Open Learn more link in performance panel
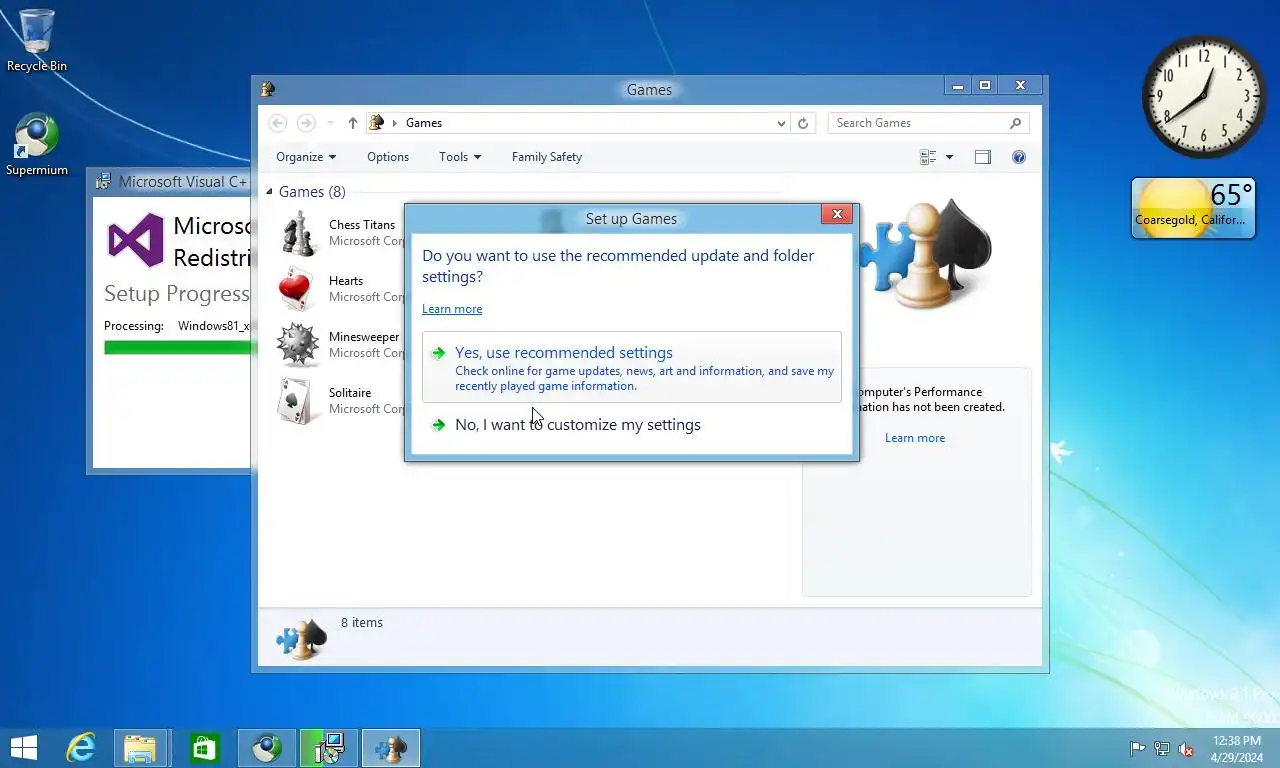 click(x=915, y=438)
